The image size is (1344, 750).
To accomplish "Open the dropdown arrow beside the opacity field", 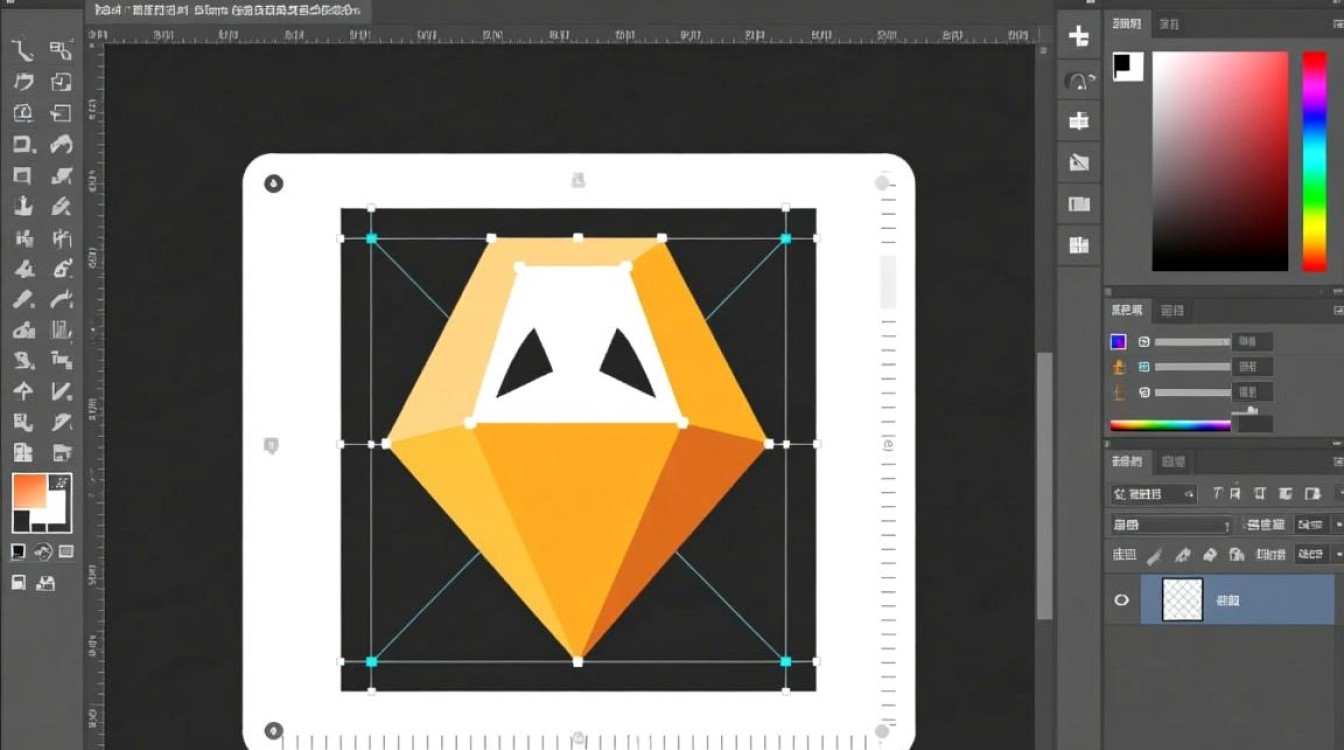I will coord(1338,525).
